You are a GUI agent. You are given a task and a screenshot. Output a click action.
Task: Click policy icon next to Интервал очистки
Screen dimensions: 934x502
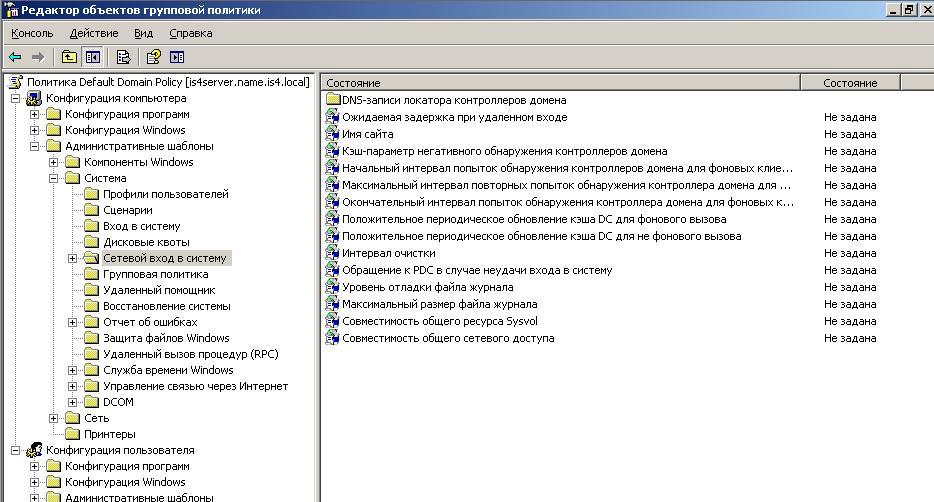tap(332, 253)
